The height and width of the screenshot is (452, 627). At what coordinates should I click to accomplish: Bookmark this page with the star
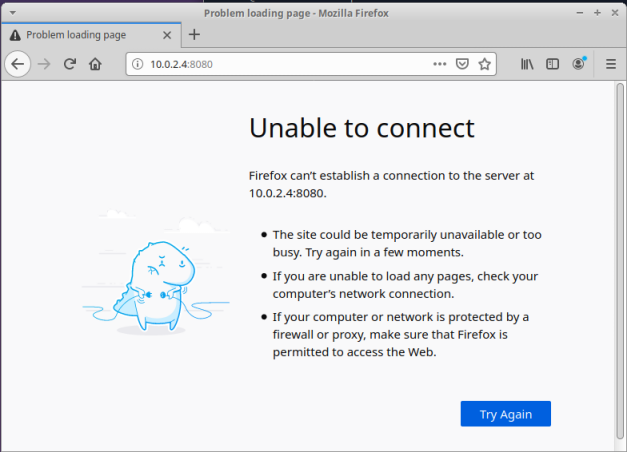(x=485, y=64)
